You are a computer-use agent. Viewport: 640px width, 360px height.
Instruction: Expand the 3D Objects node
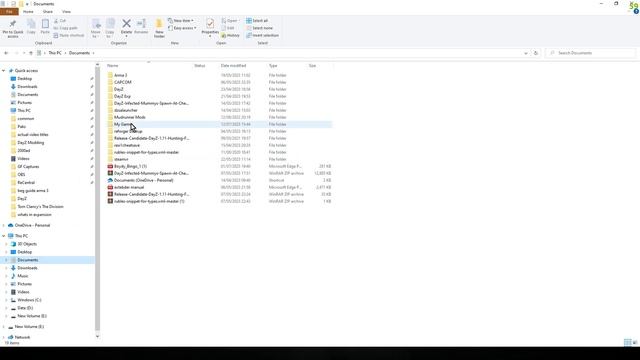point(7,244)
